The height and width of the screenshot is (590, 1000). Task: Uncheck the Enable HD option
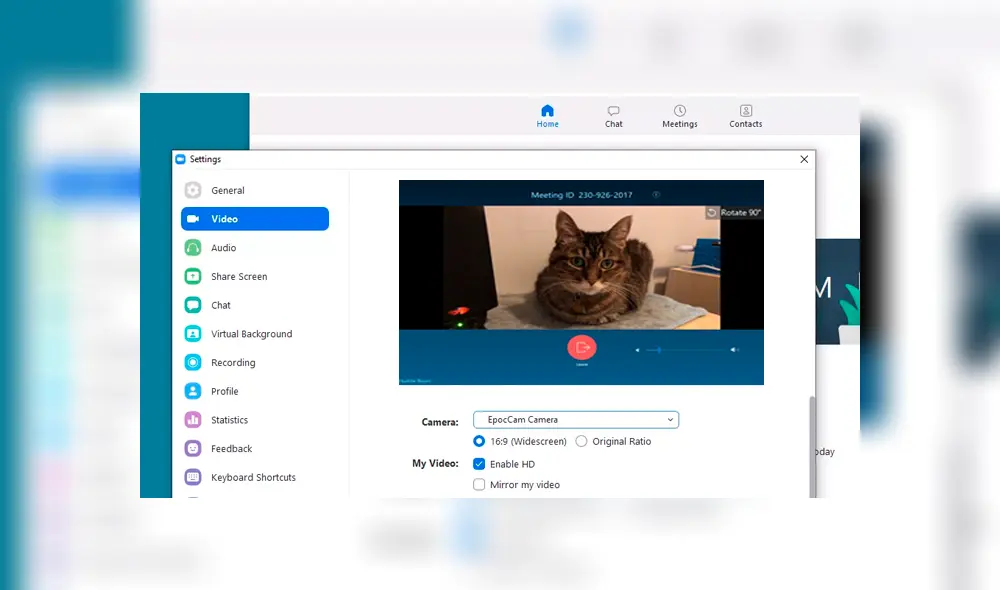tap(479, 463)
